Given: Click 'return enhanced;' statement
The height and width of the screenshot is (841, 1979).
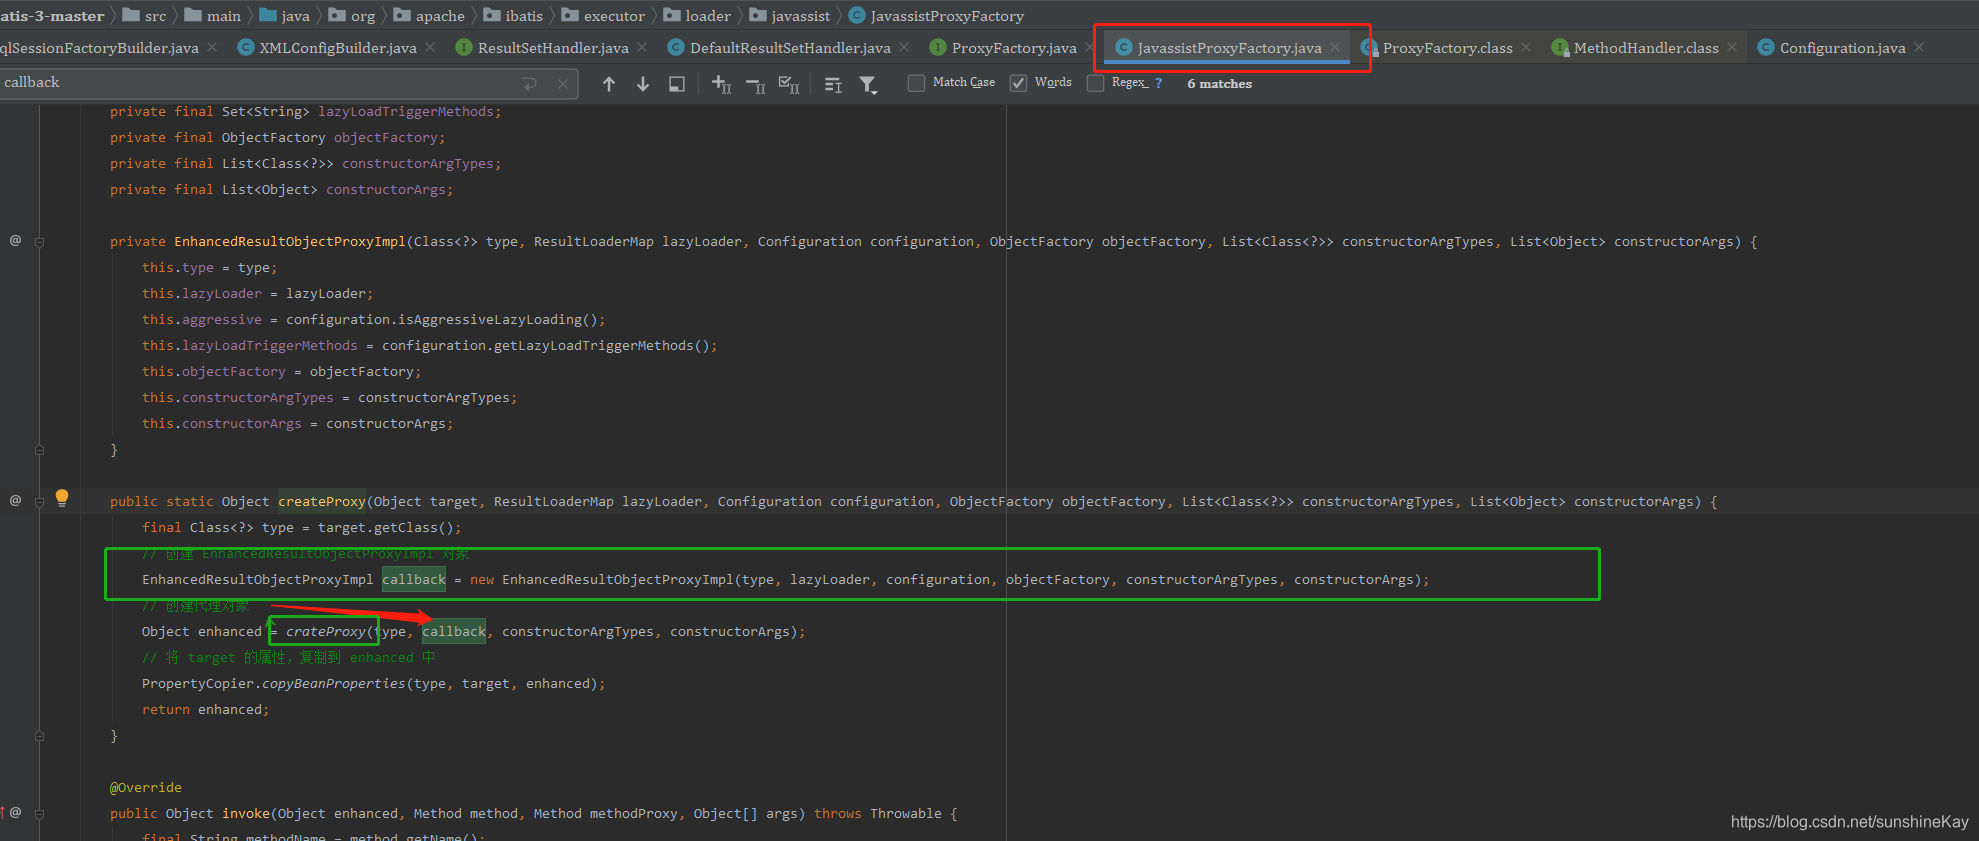Looking at the screenshot, I should pyautogui.click(x=206, y=710).
